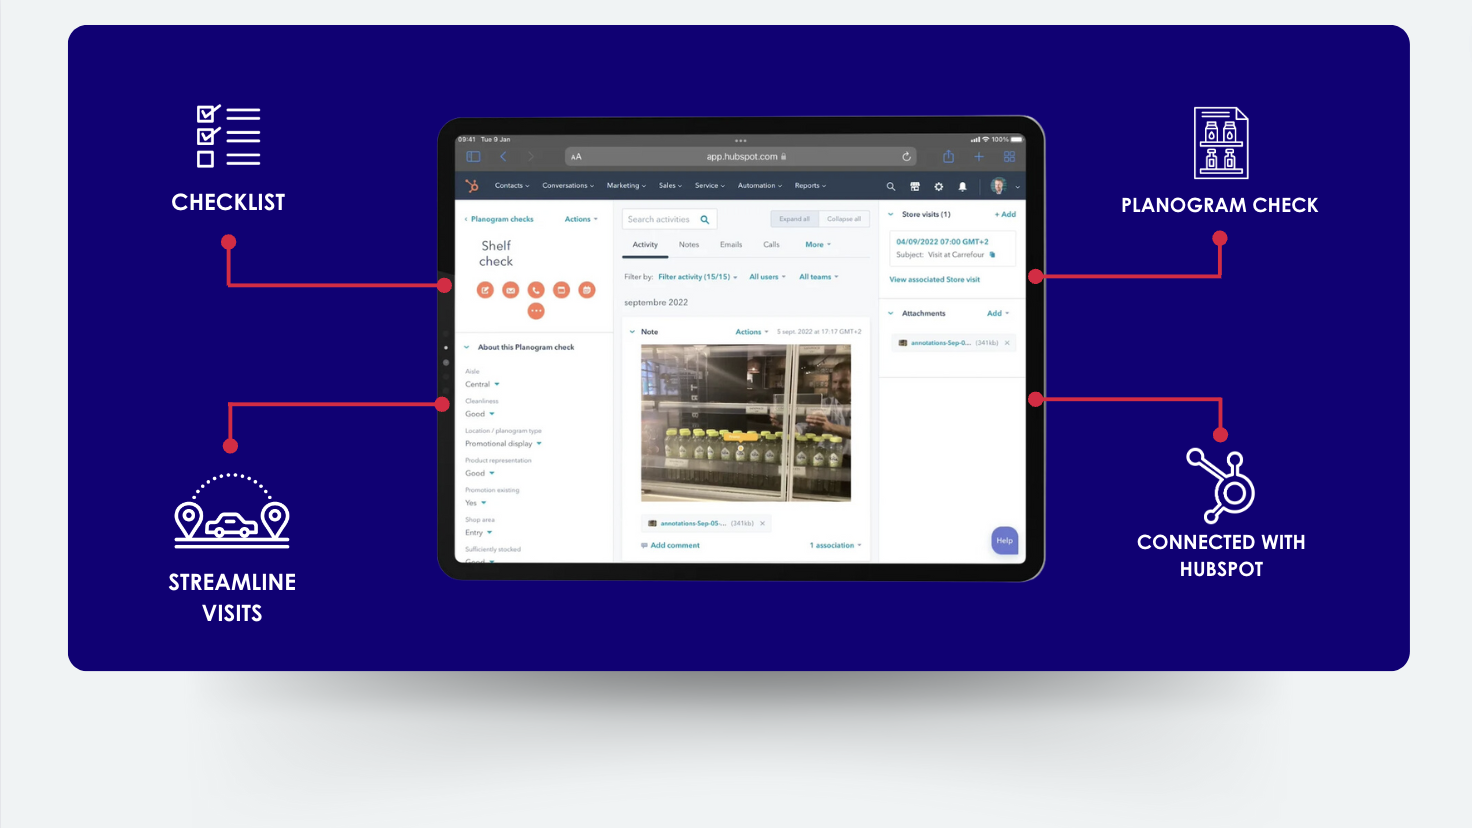Click View associated Store visit
The image size is (1472, 828).
pos(935,280)
